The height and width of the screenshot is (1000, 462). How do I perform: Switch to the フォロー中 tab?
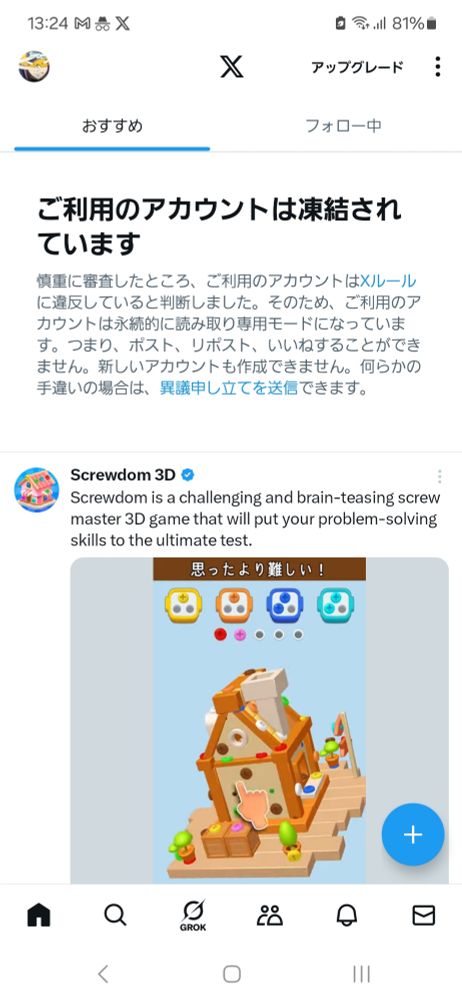point(343,126)
